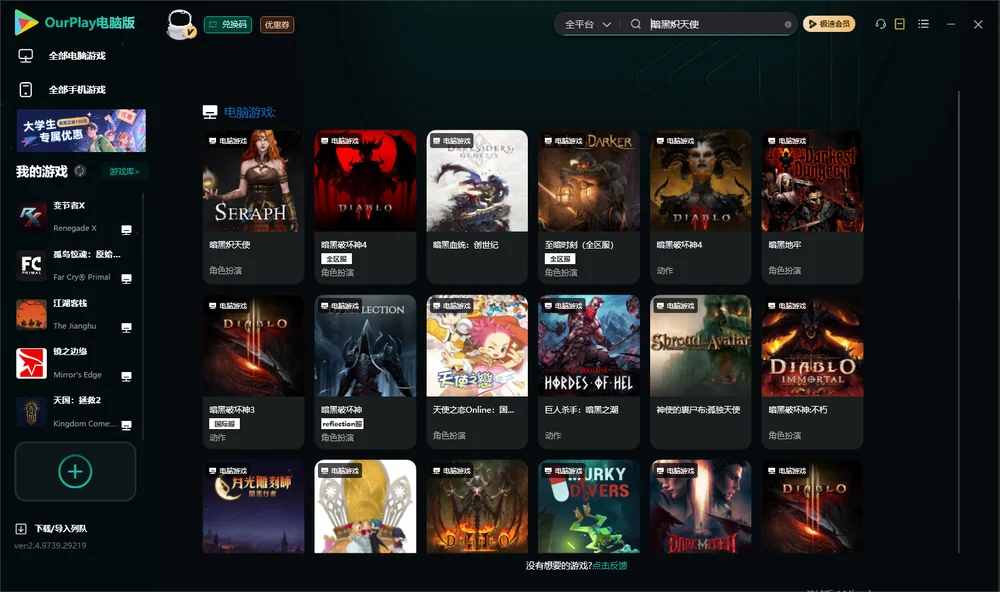Click the PC icon next to Kingdom Come
Image resolution: width=1000 pixels, height=592 pixels.
[126, 426]
